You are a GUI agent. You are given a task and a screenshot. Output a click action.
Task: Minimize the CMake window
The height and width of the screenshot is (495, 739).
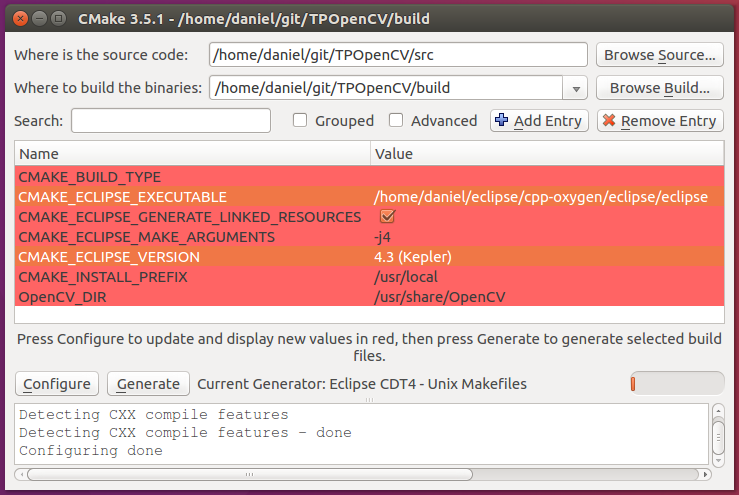pyautogui.click(x=40, y=19)
